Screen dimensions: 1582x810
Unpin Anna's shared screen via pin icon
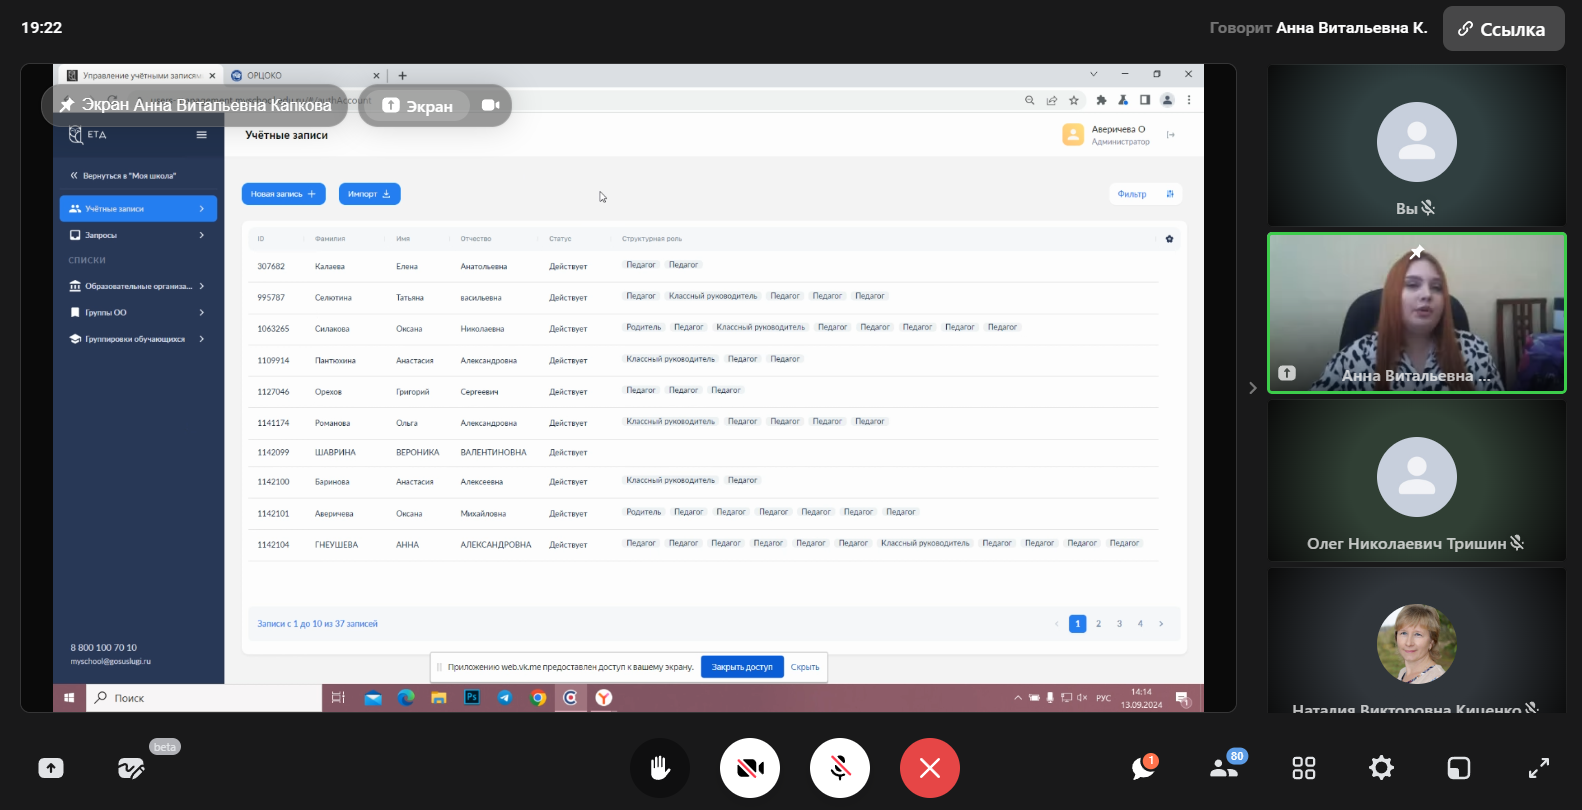coord(67,105)
